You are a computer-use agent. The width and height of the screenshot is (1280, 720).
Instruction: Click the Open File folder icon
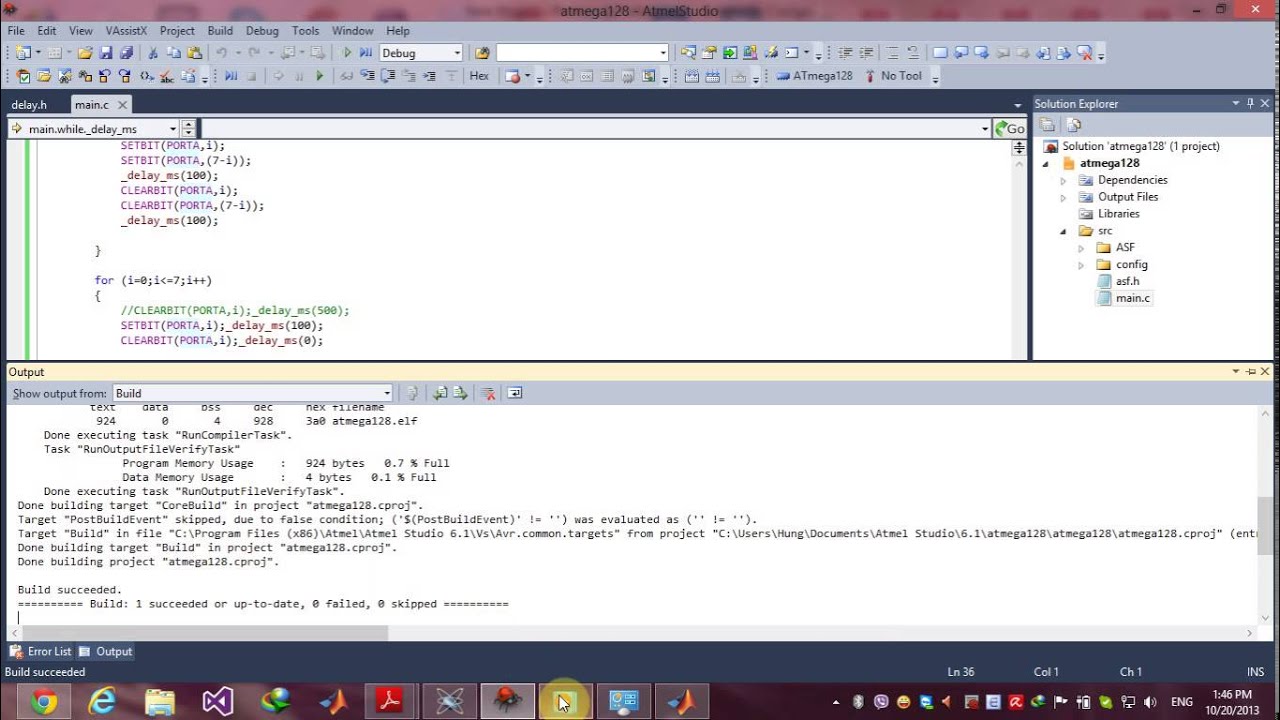(x=85, y=53)
